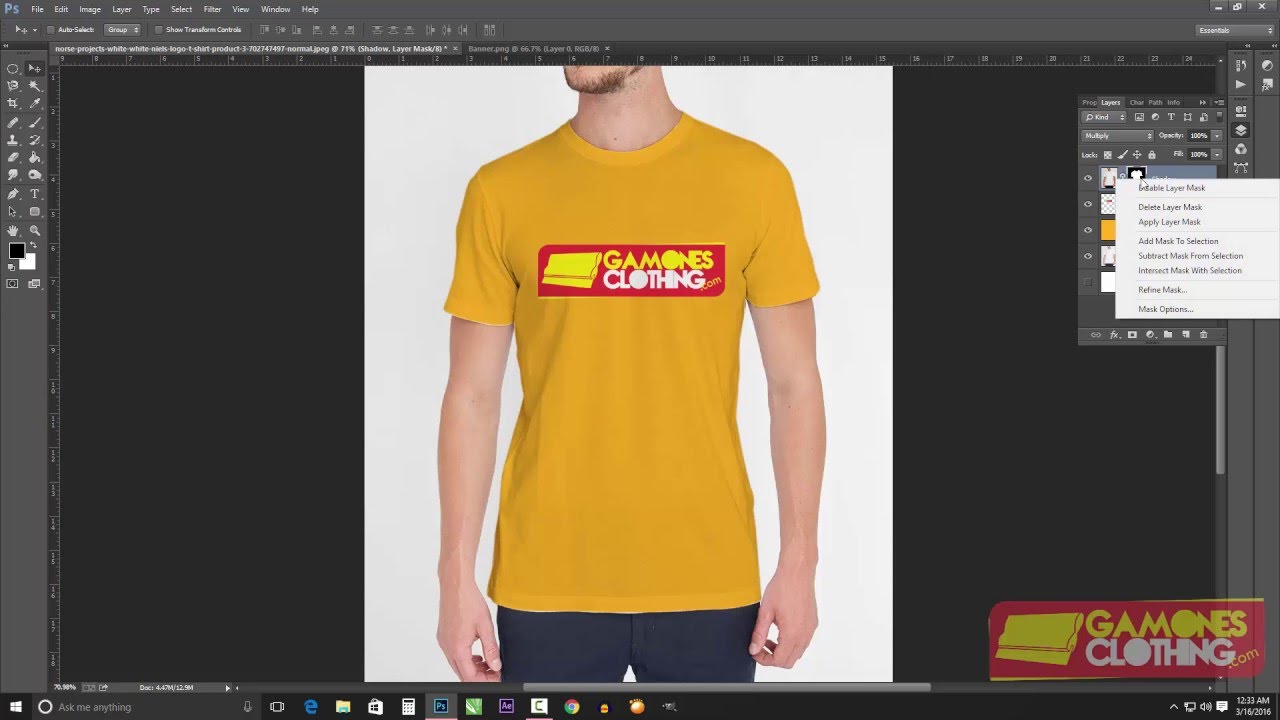The height and width of the screenshot is (720, 1280).
Task: Select the Move tool
Action: tap(34, 69)
